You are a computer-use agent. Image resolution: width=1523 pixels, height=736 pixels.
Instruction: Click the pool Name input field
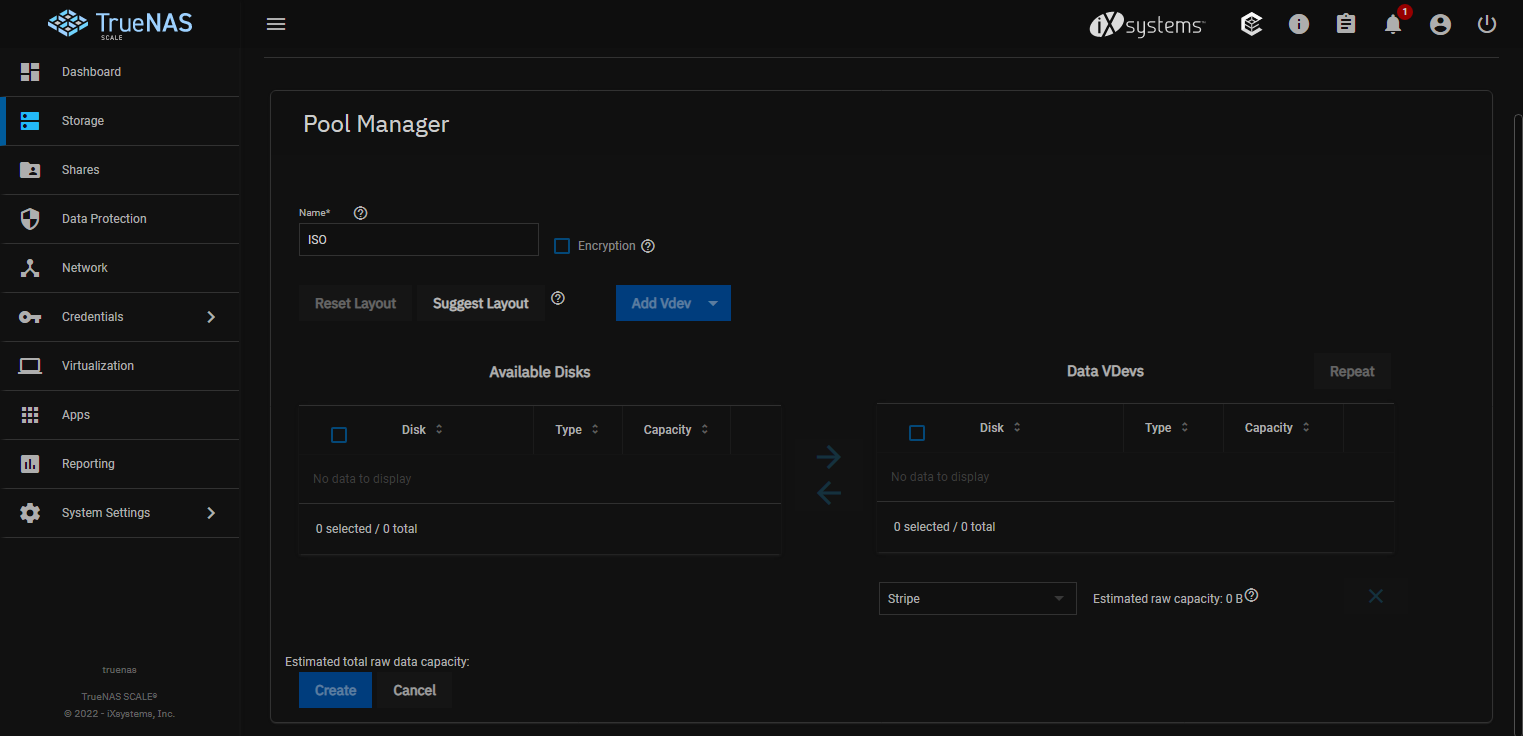point(419,239)
